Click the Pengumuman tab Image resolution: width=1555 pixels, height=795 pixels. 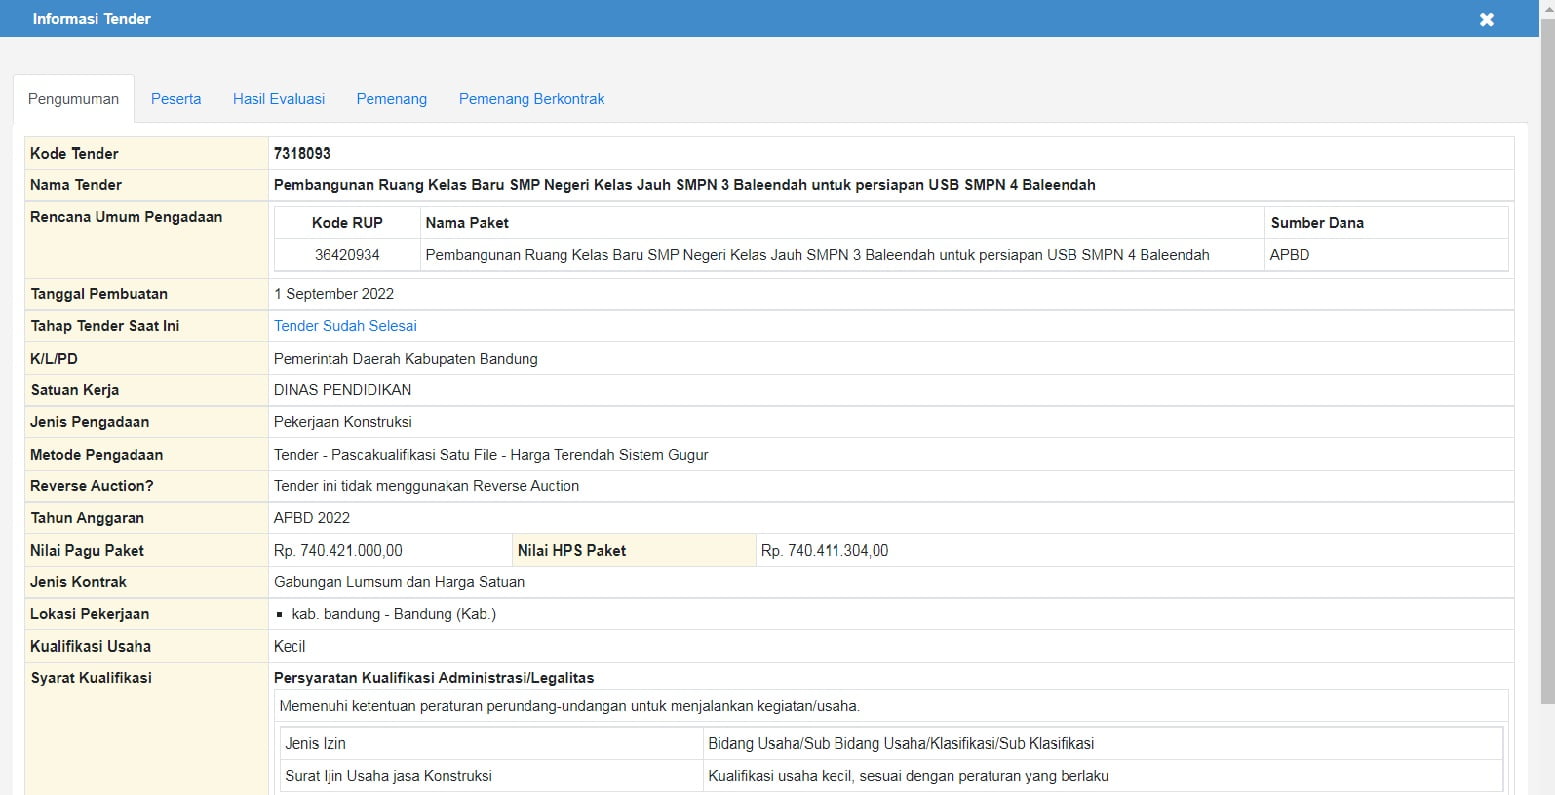73,99
